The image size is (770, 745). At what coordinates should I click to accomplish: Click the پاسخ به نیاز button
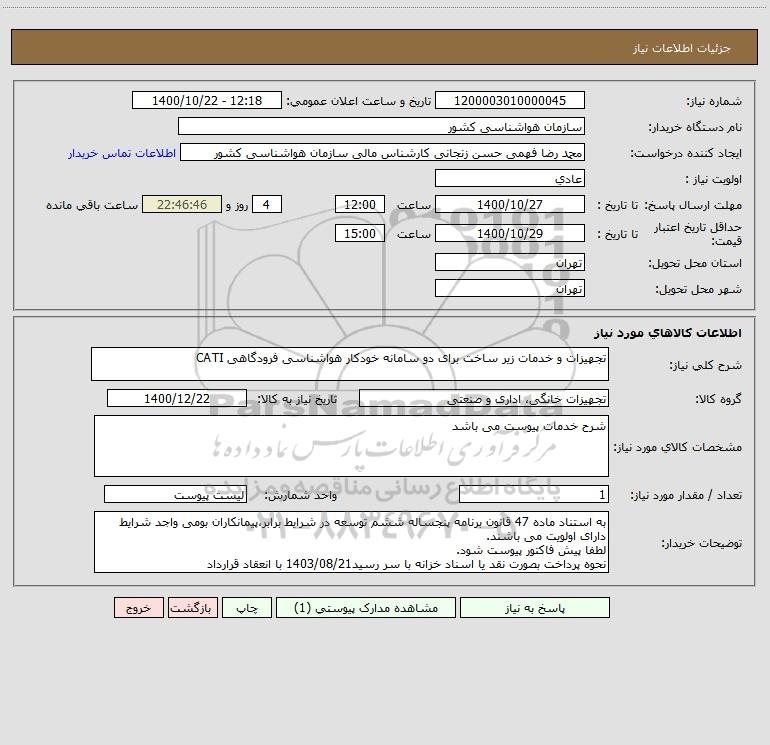535,607
